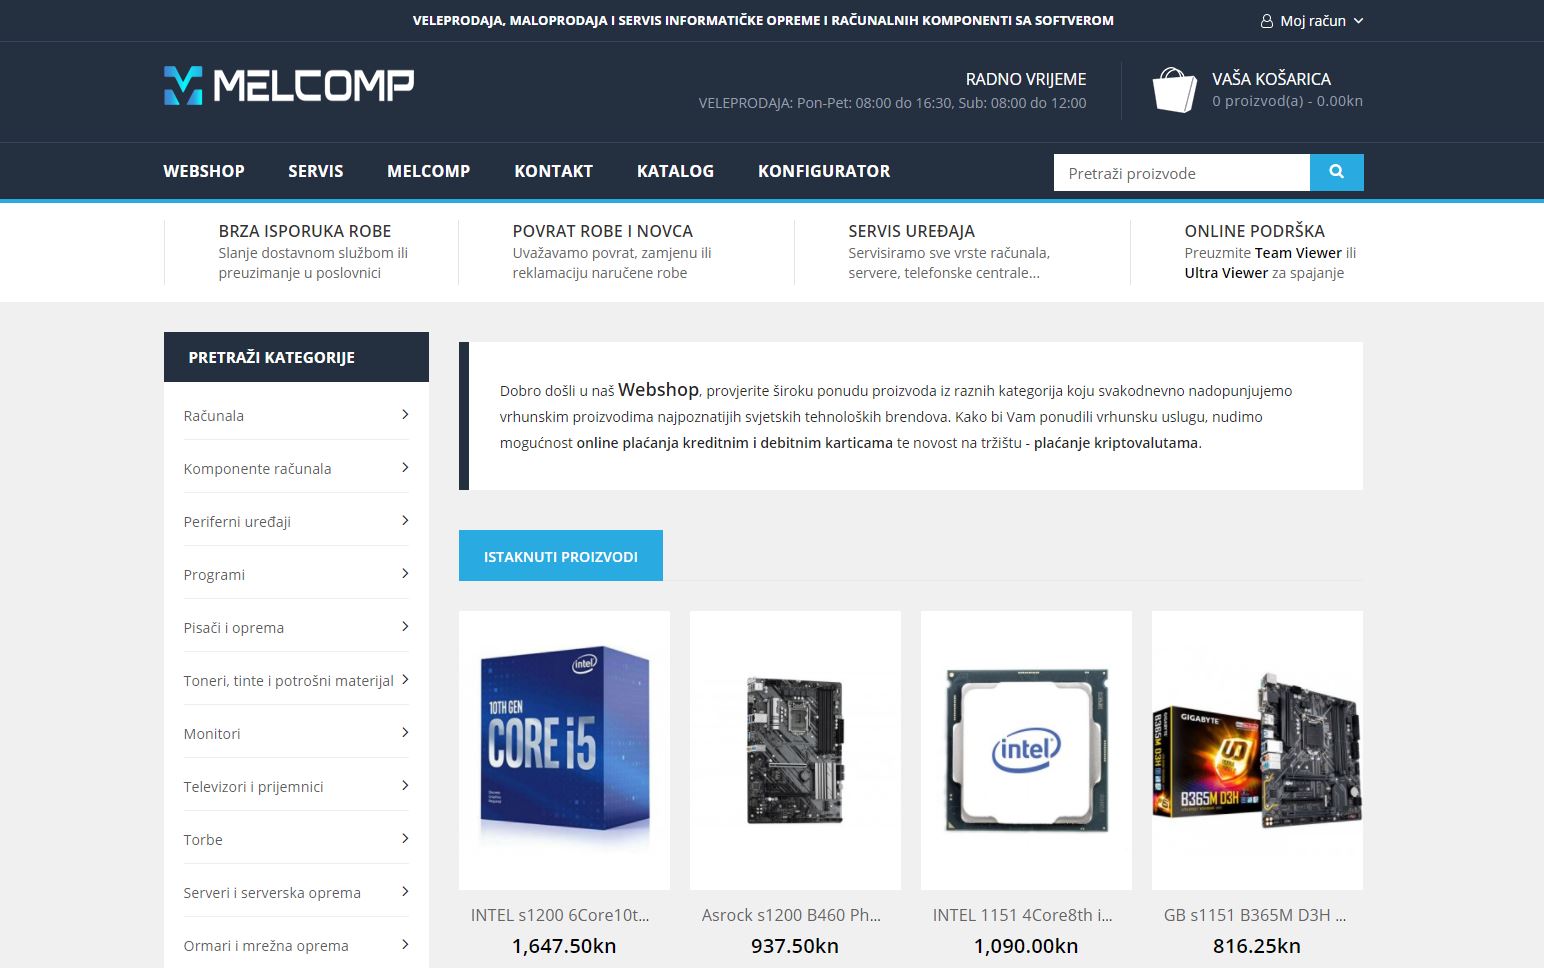Focus the Pretraži proizvode search field

click(x=1182, y=172)
